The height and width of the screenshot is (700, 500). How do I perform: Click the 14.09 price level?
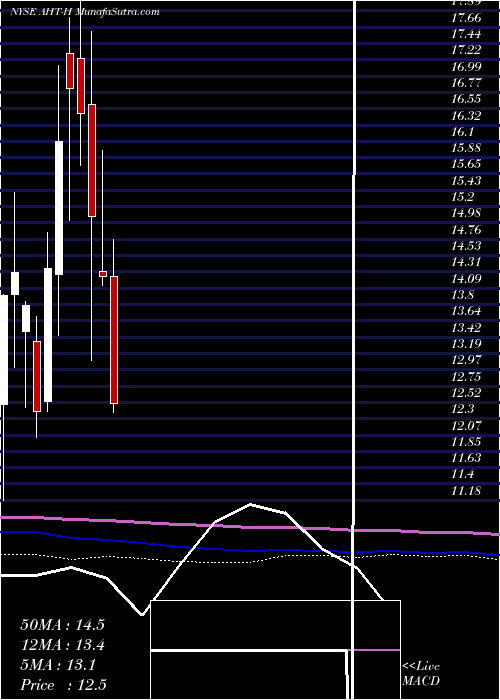coord(467,279)
